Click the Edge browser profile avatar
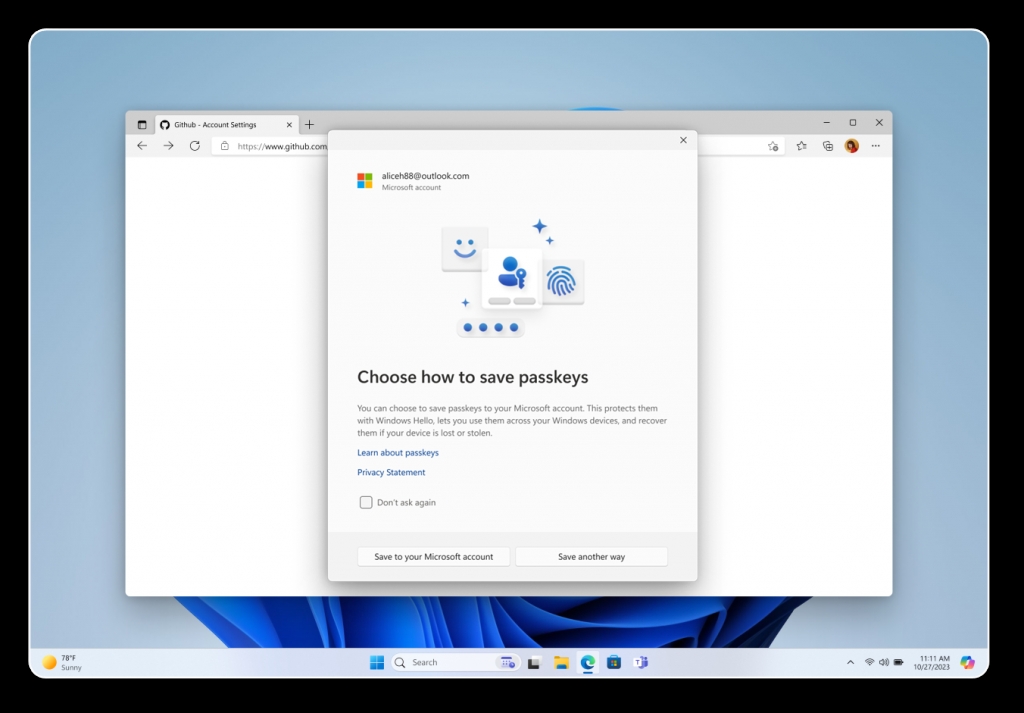1024x713 pixels. (x=851, y=146)
